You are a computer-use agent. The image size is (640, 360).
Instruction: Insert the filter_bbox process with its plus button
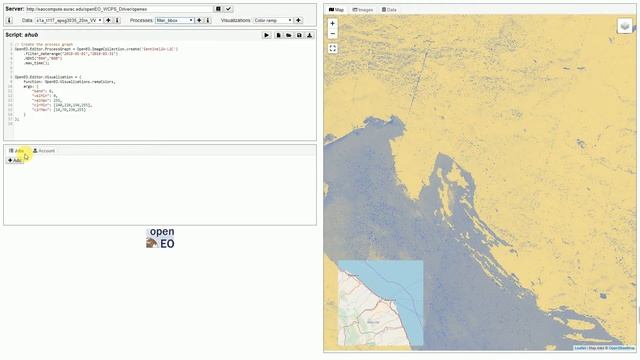coord(199,20)
